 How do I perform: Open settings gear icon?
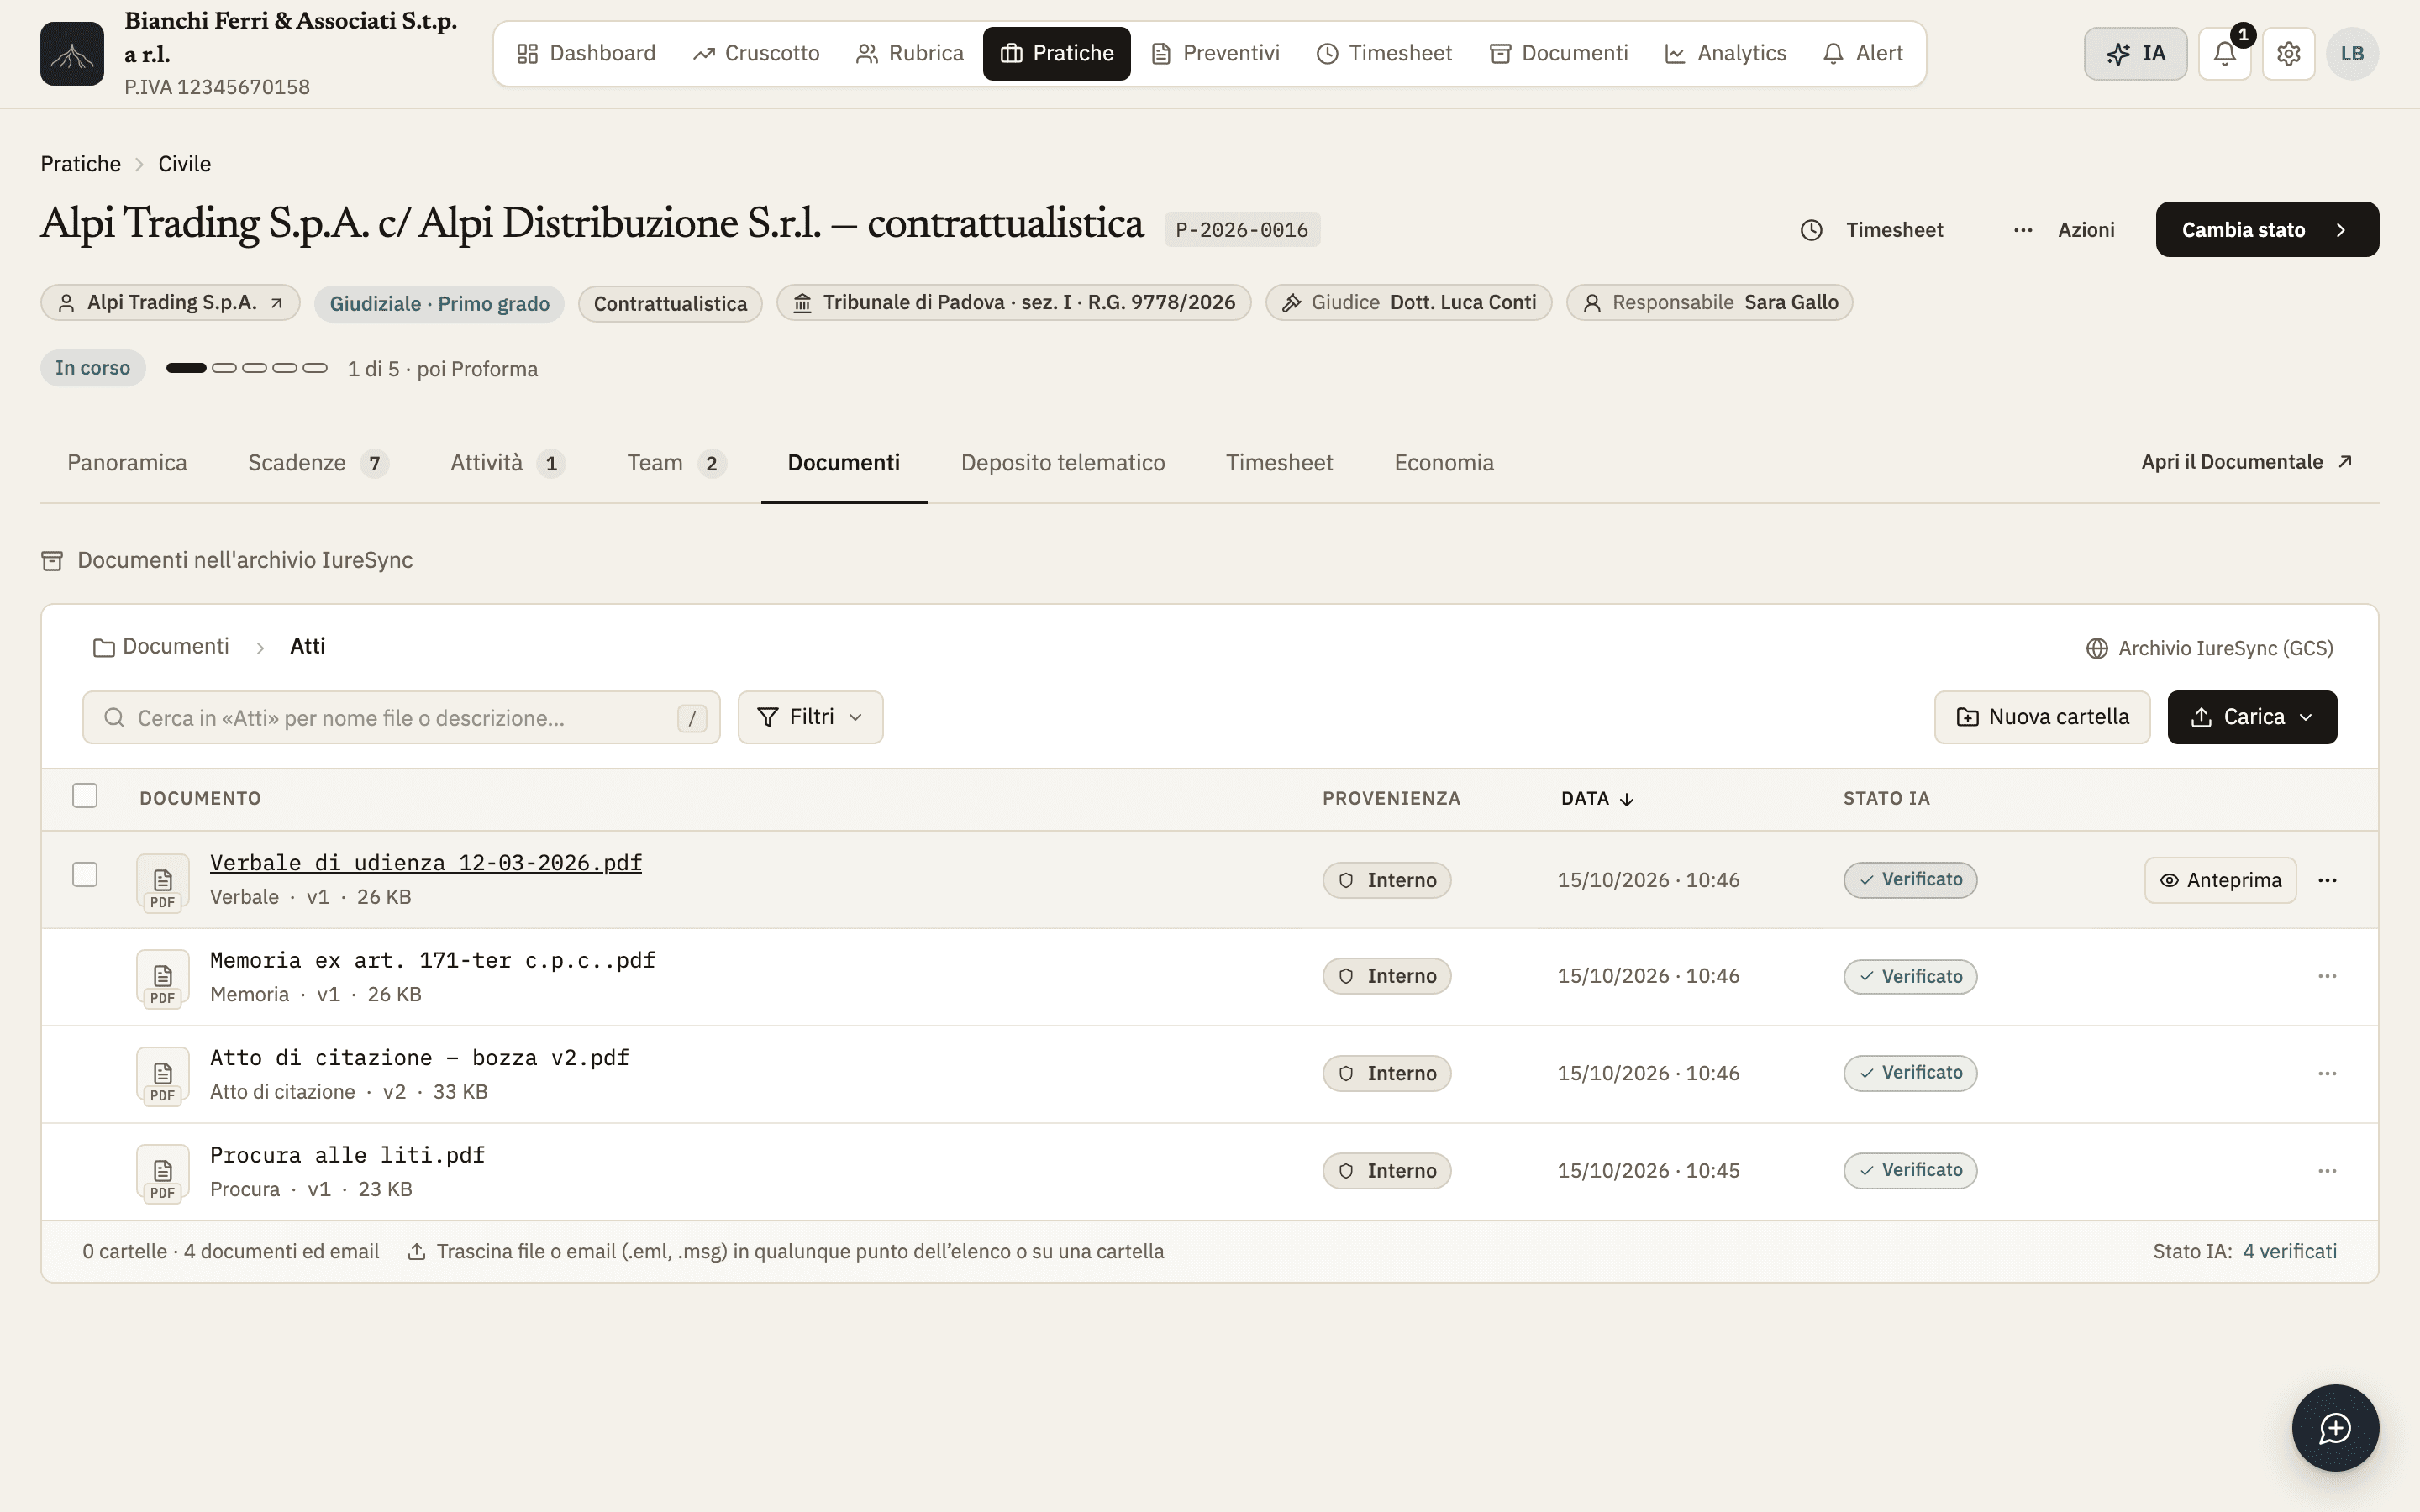pos(2288,53)
